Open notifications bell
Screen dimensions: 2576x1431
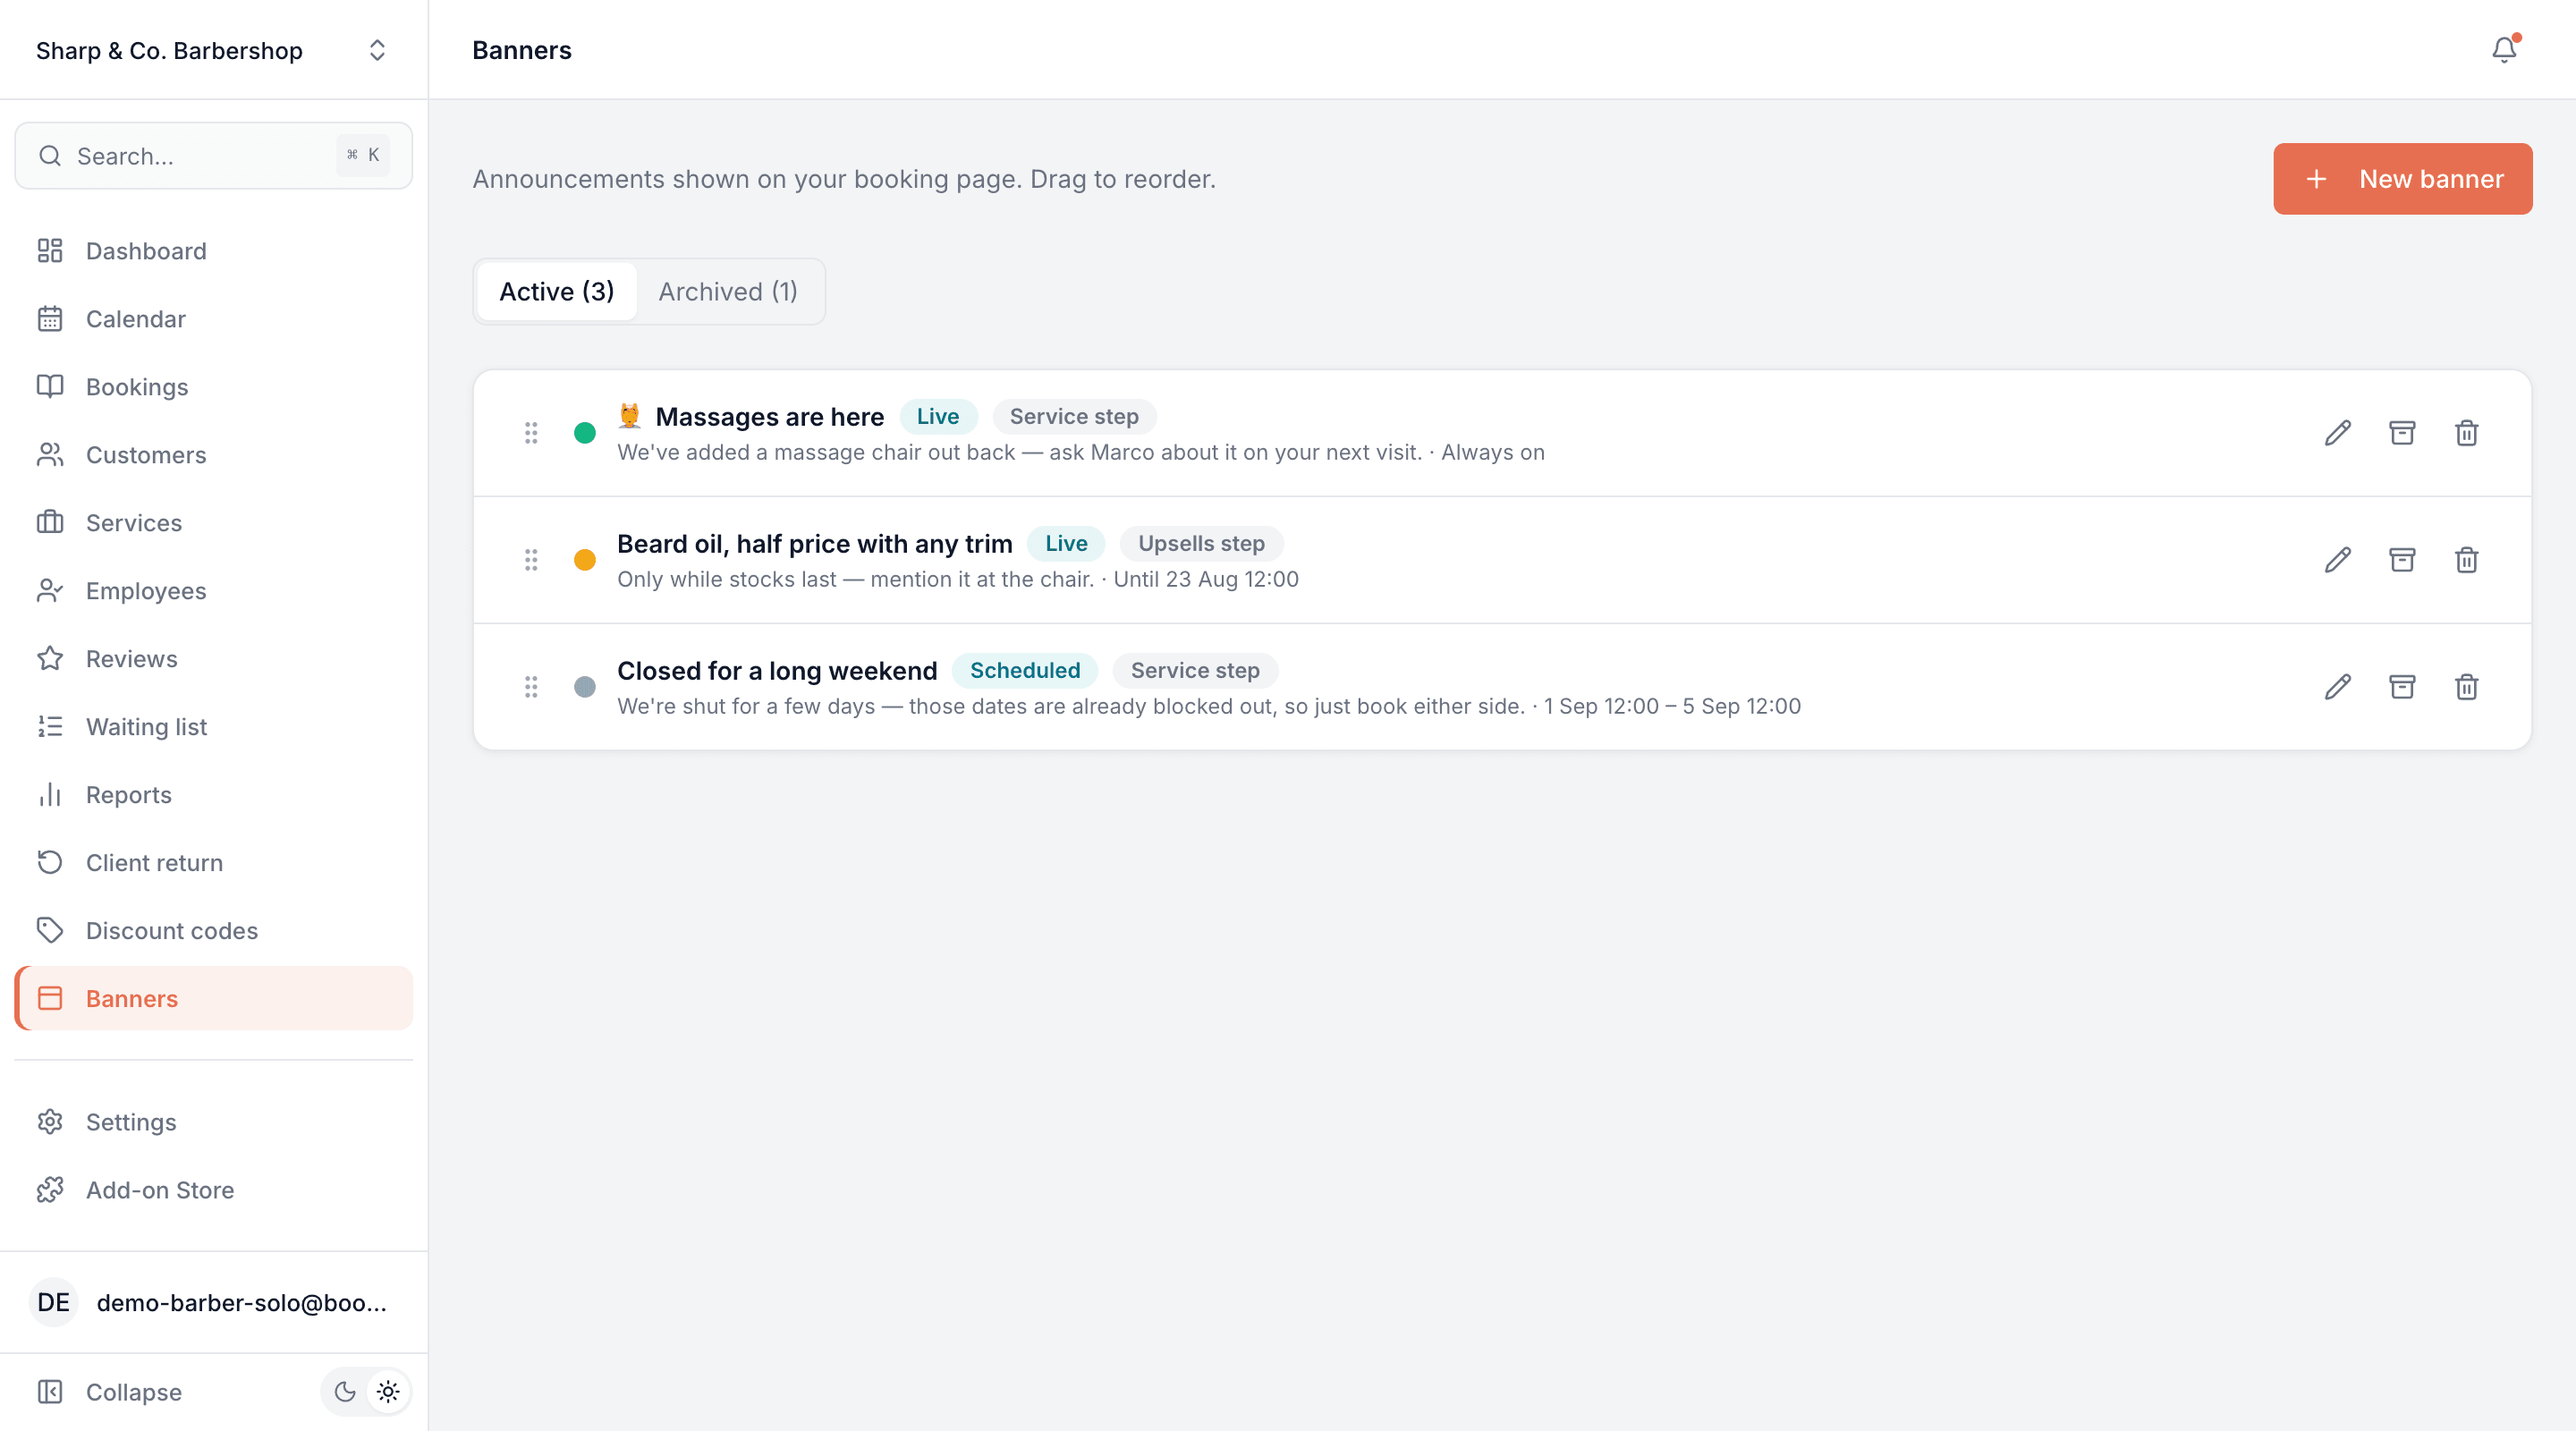point(2504,49)
